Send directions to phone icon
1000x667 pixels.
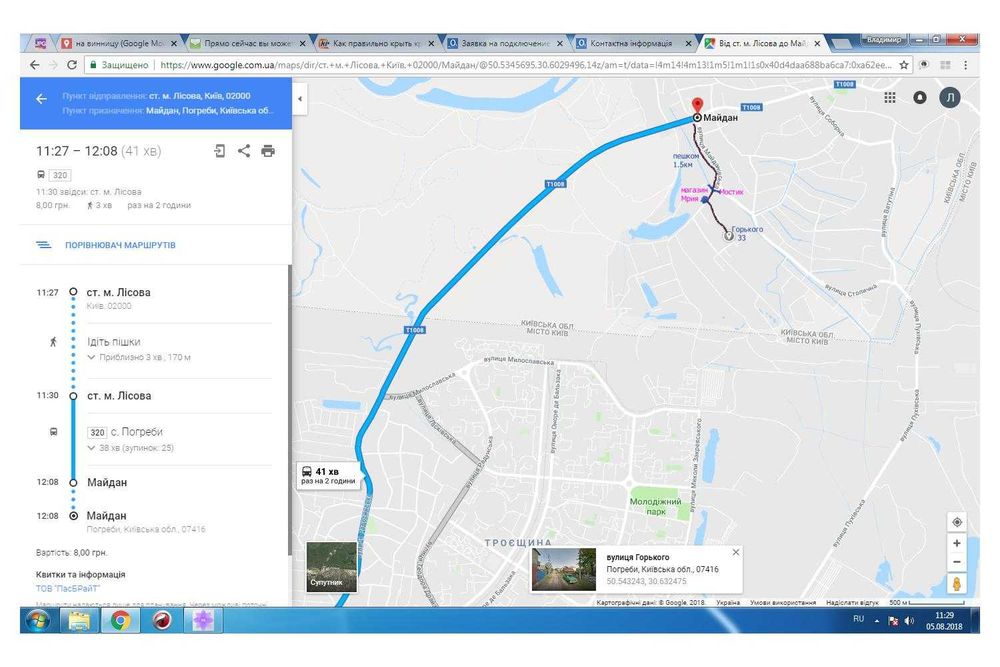[219, 151]
